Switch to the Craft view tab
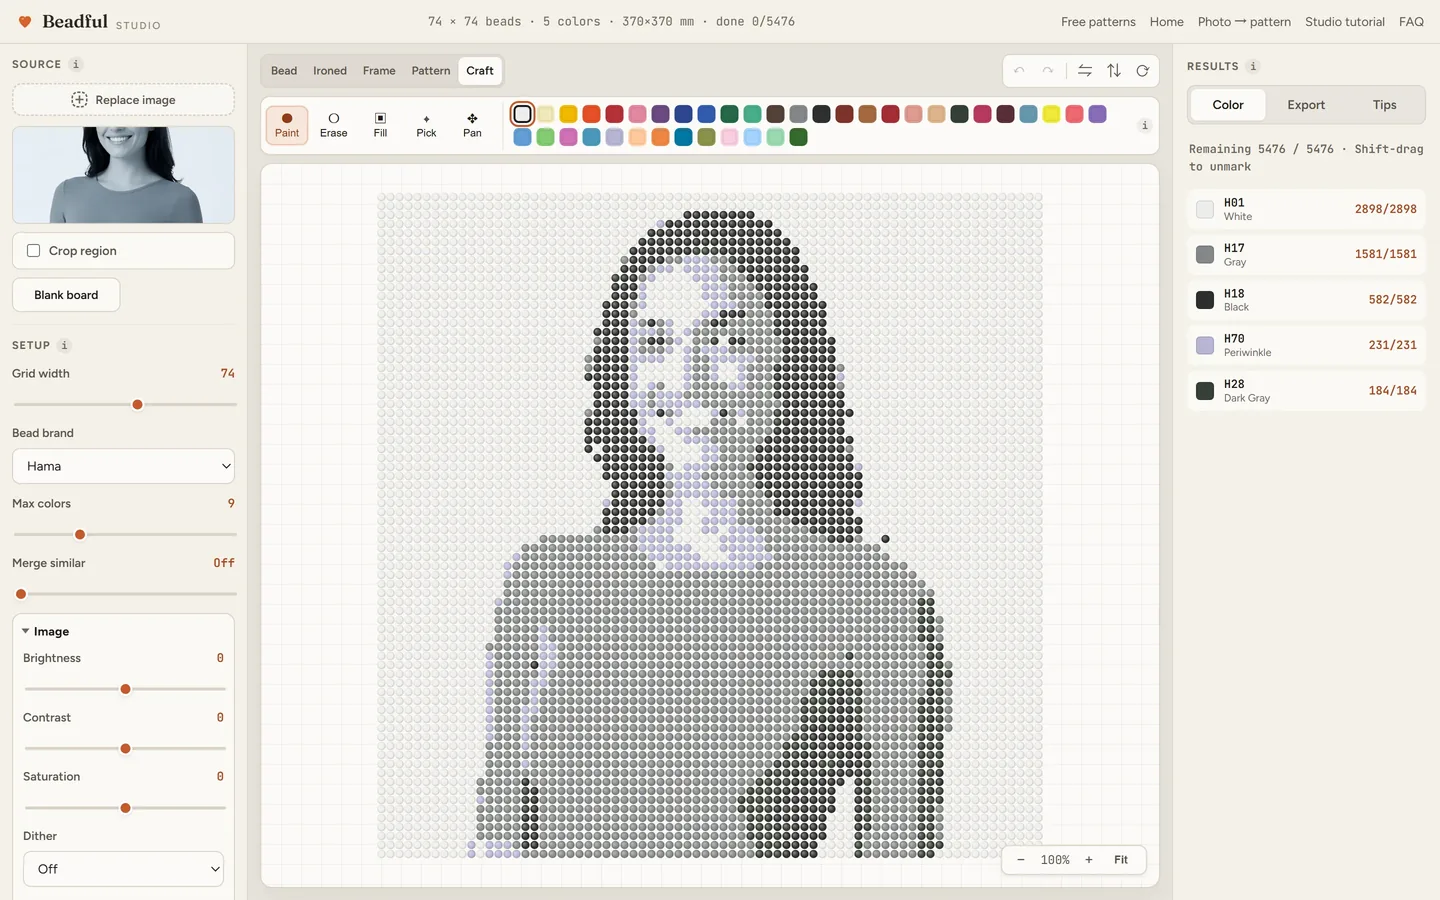This screenshot has height=900, width=1440. coord(480,71)
